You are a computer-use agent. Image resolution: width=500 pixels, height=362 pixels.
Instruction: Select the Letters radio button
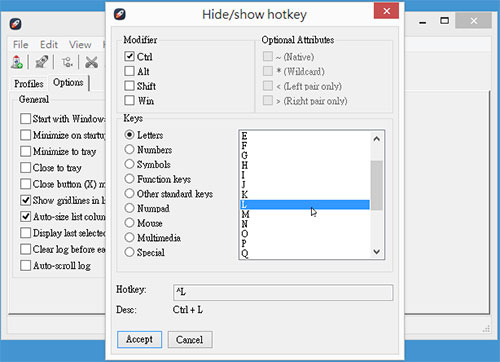tap(129, 135)
